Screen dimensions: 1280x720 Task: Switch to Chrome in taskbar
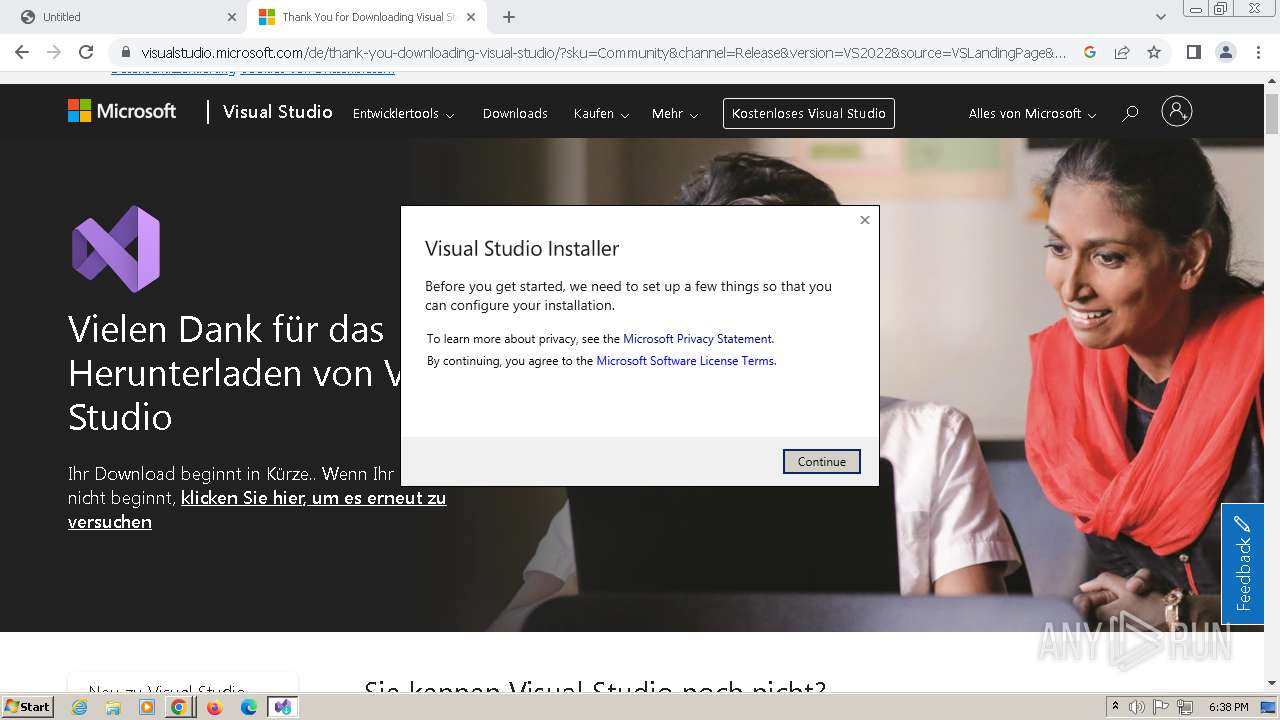179,707
